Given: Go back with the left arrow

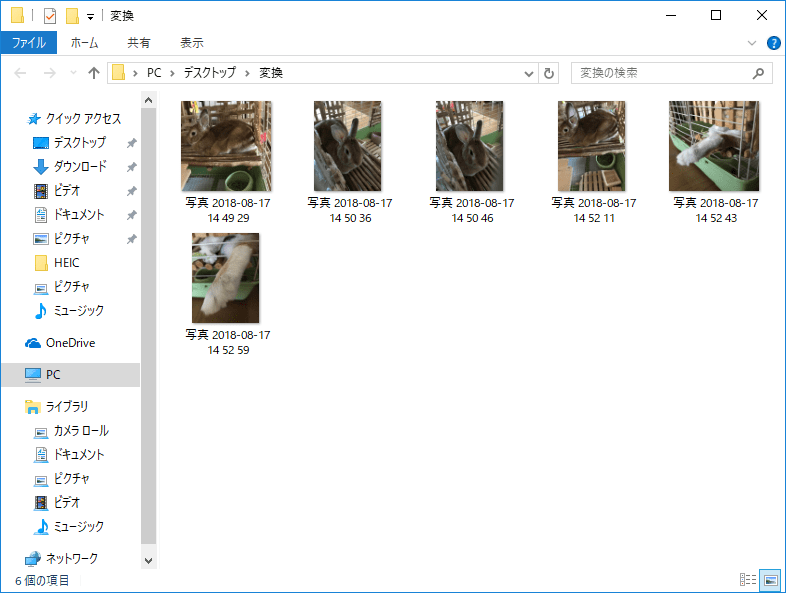Looking at the screenshot, I should coord(20,73).
